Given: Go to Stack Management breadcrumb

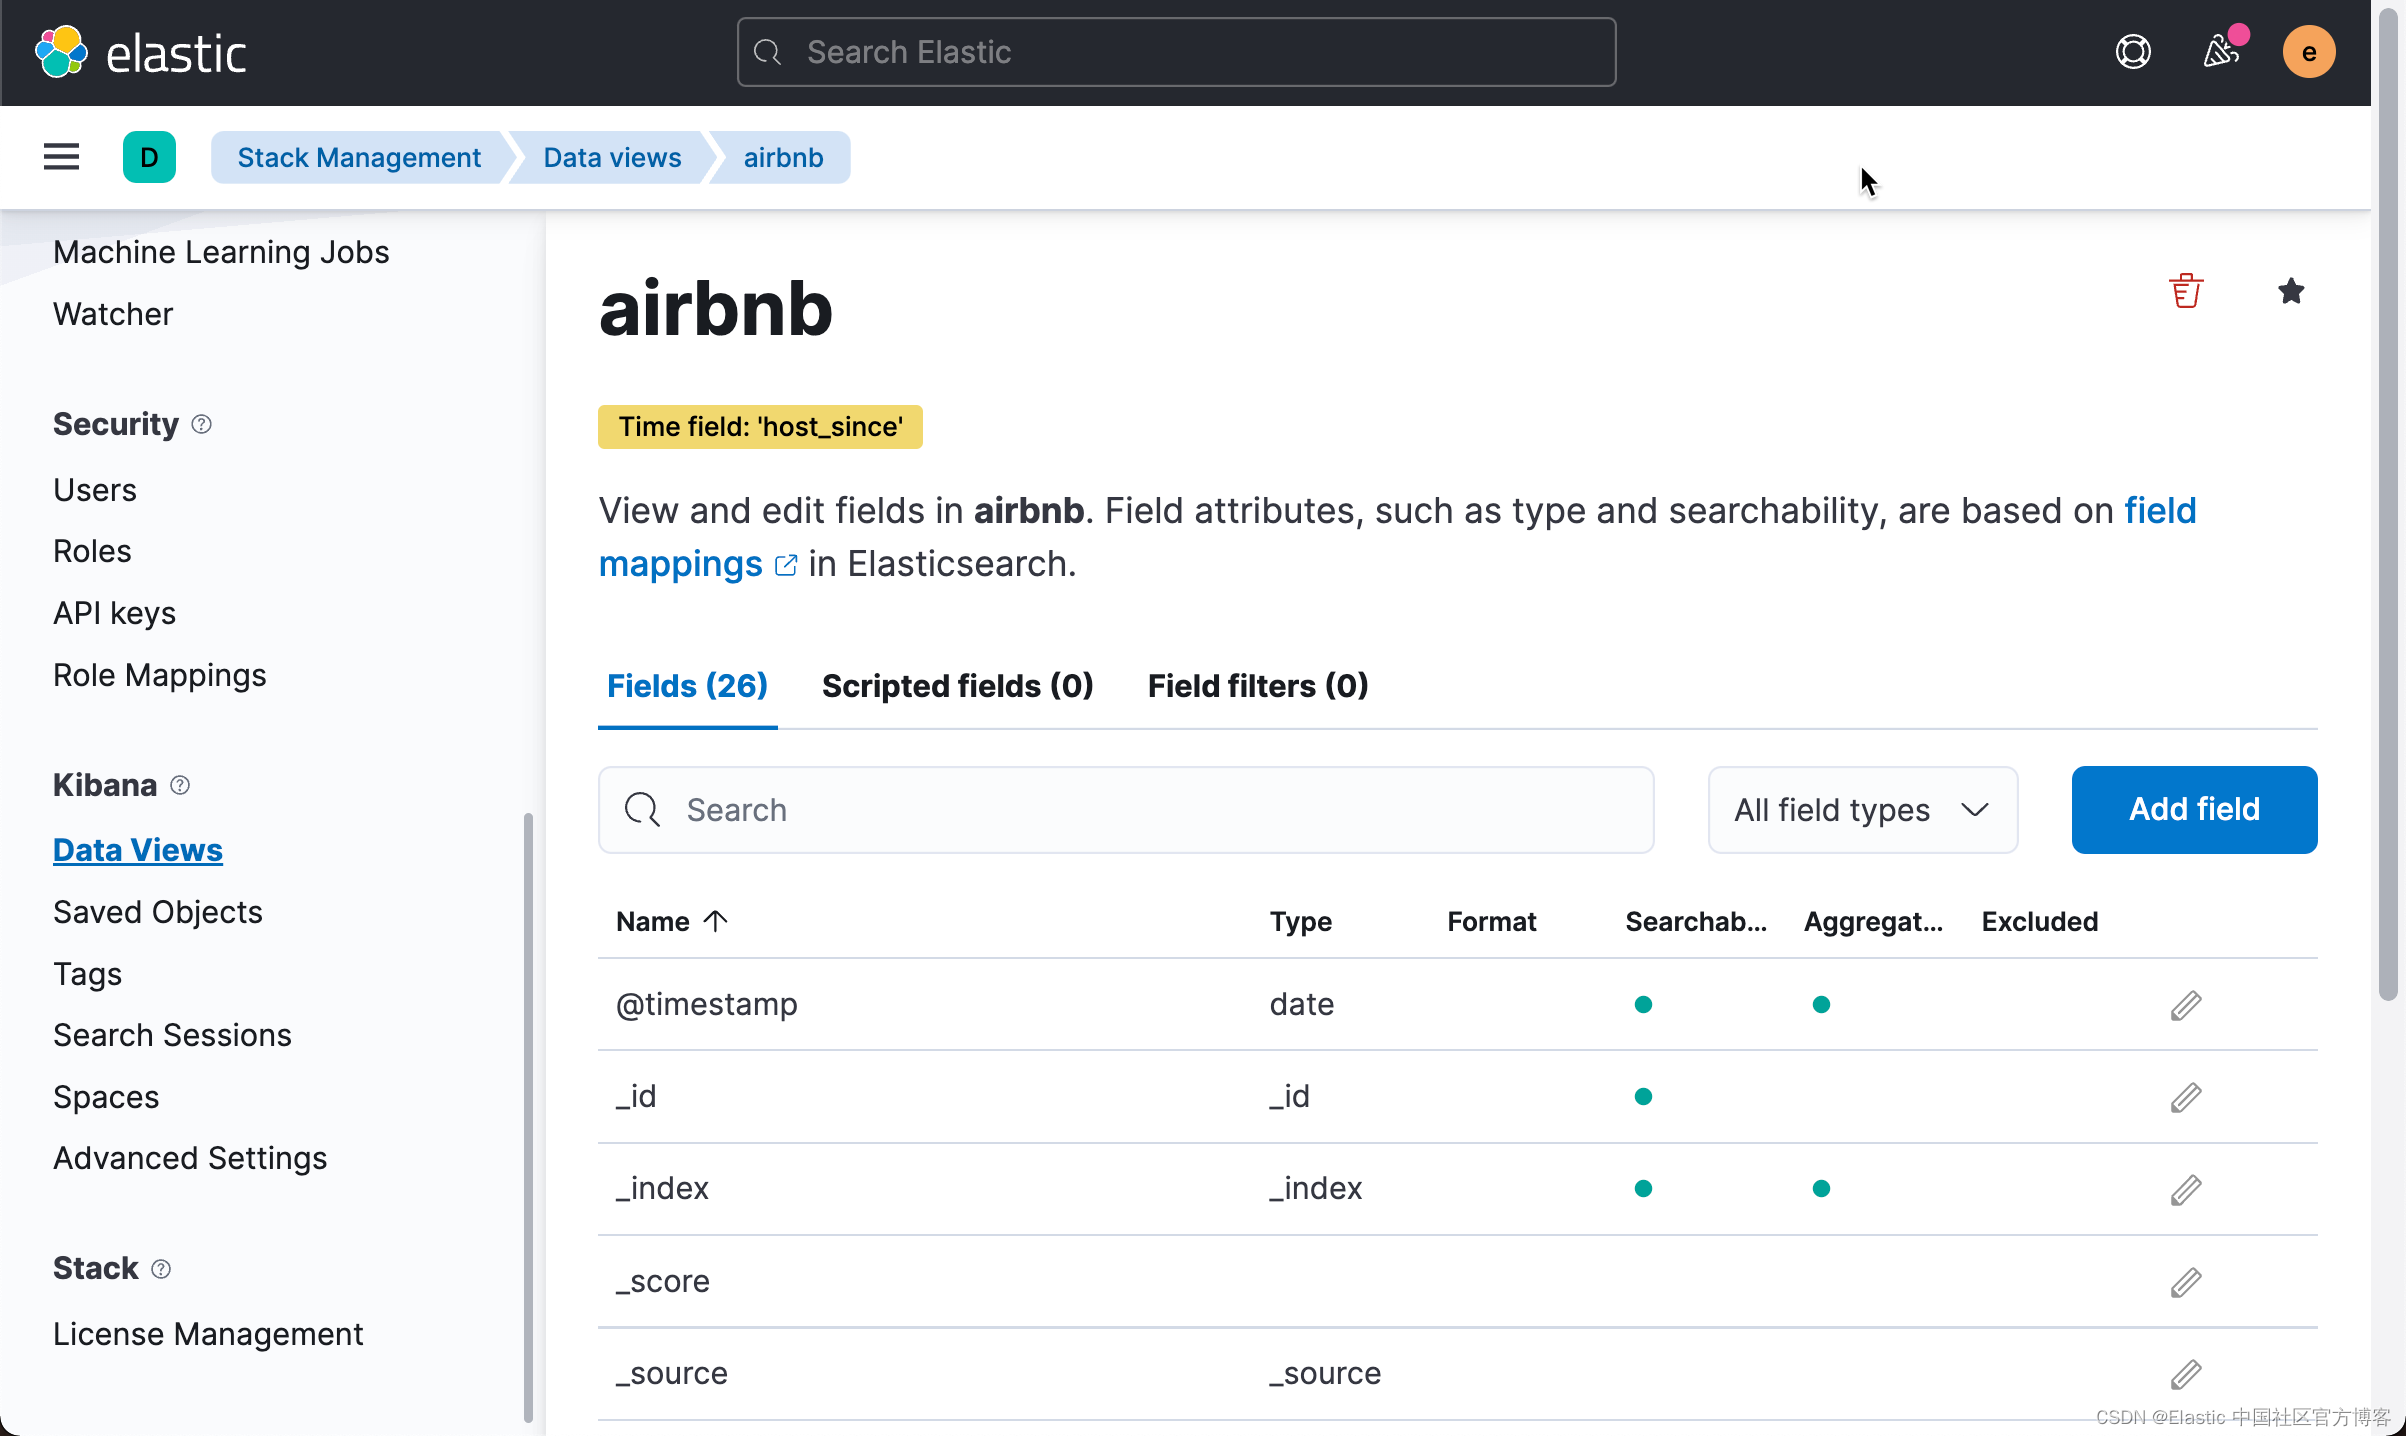Looking at the screenshot, I should tap(359, 157).
